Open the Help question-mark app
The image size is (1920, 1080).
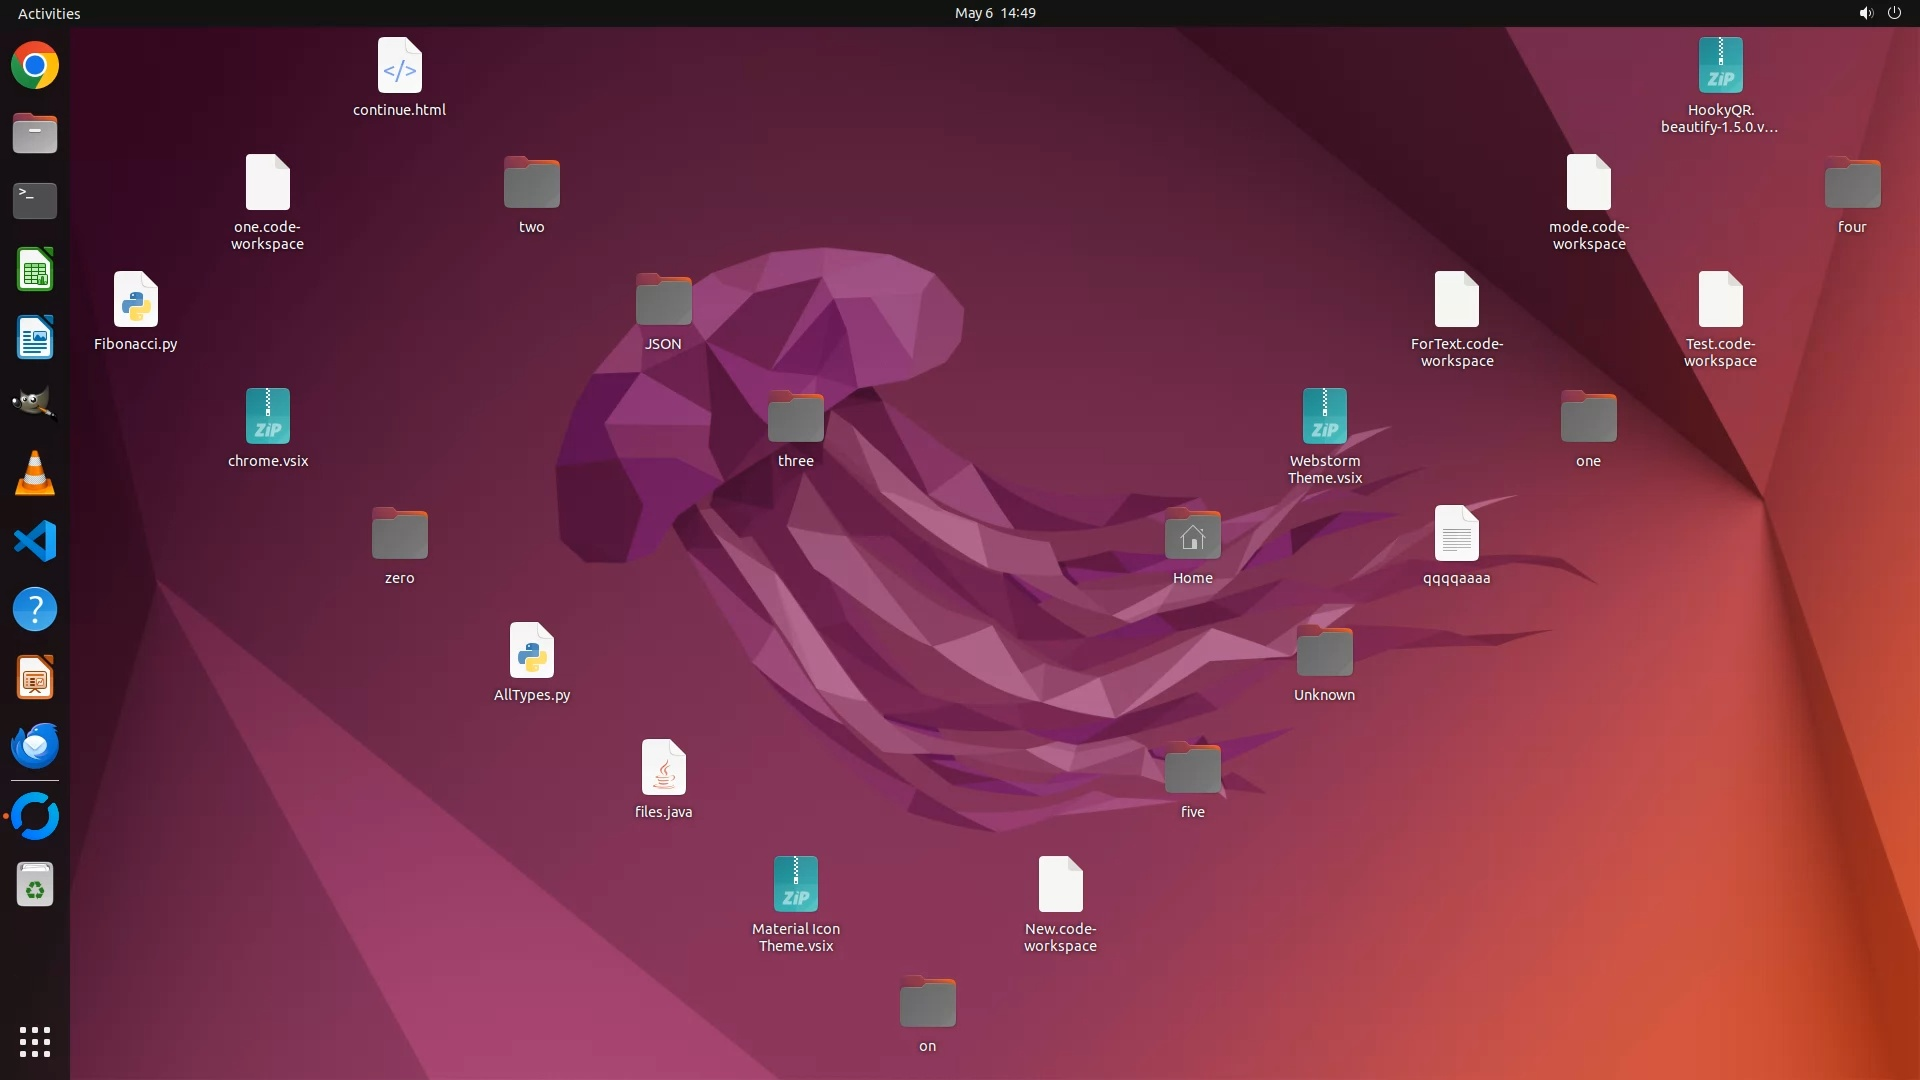pyautogui.click(x=35, y=610)
